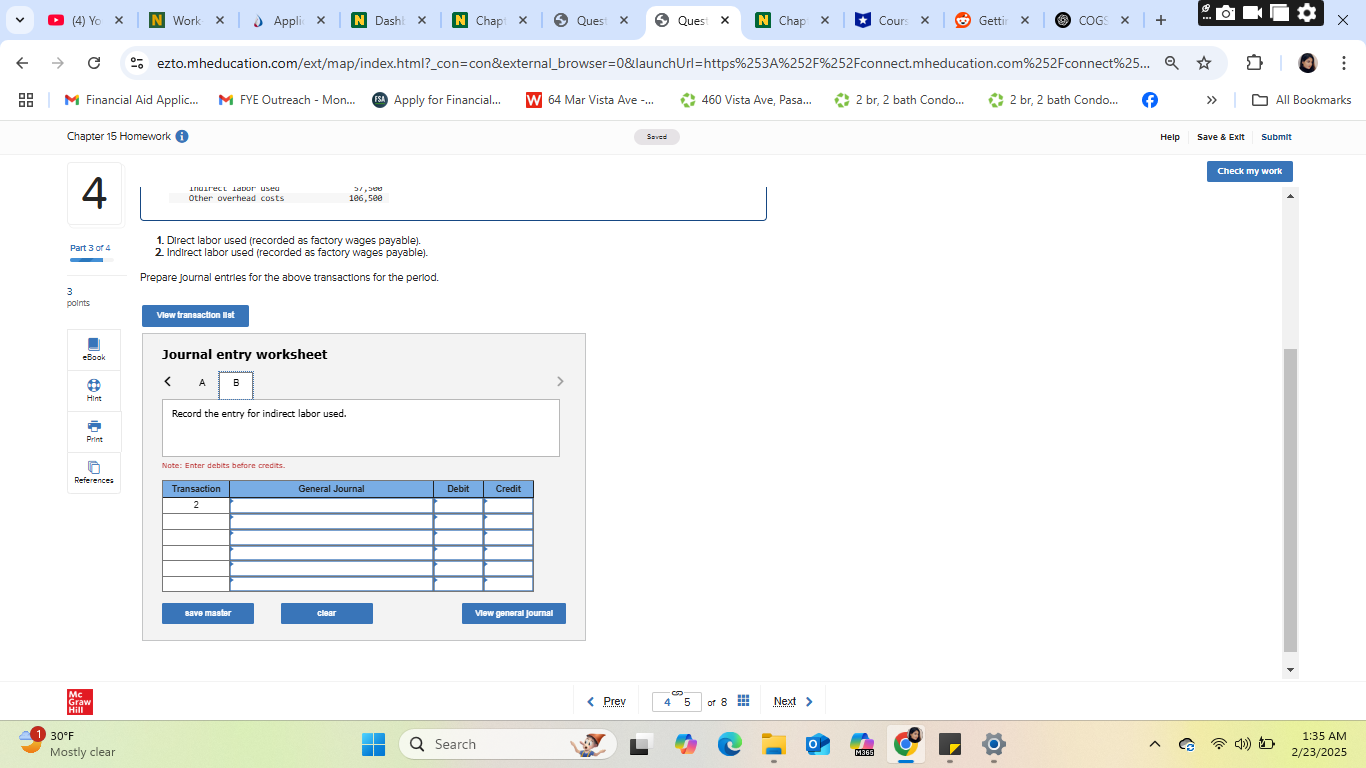Select journal entry tab A
Viewport: 1366px width, 768px height.
pyautogui.click(x=202, y=382)
